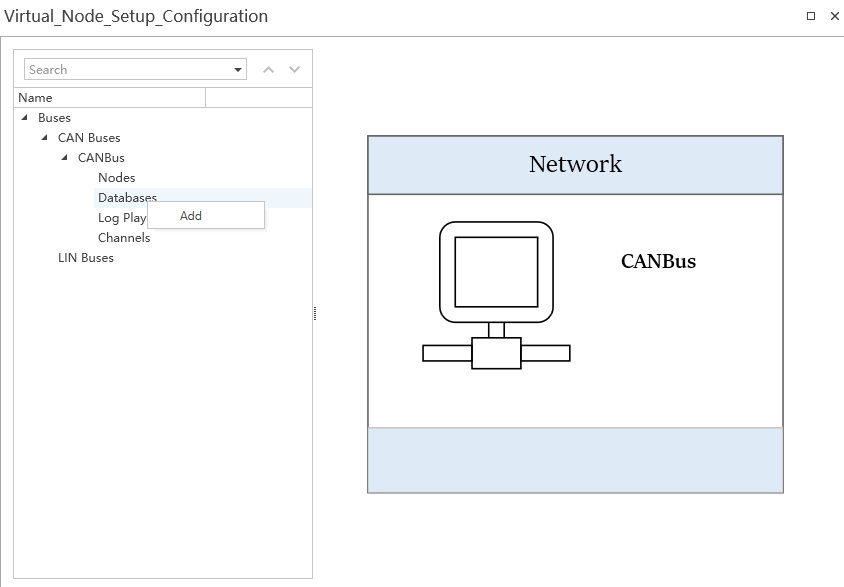Select the Databases tree item

click(x=126, y=197)
